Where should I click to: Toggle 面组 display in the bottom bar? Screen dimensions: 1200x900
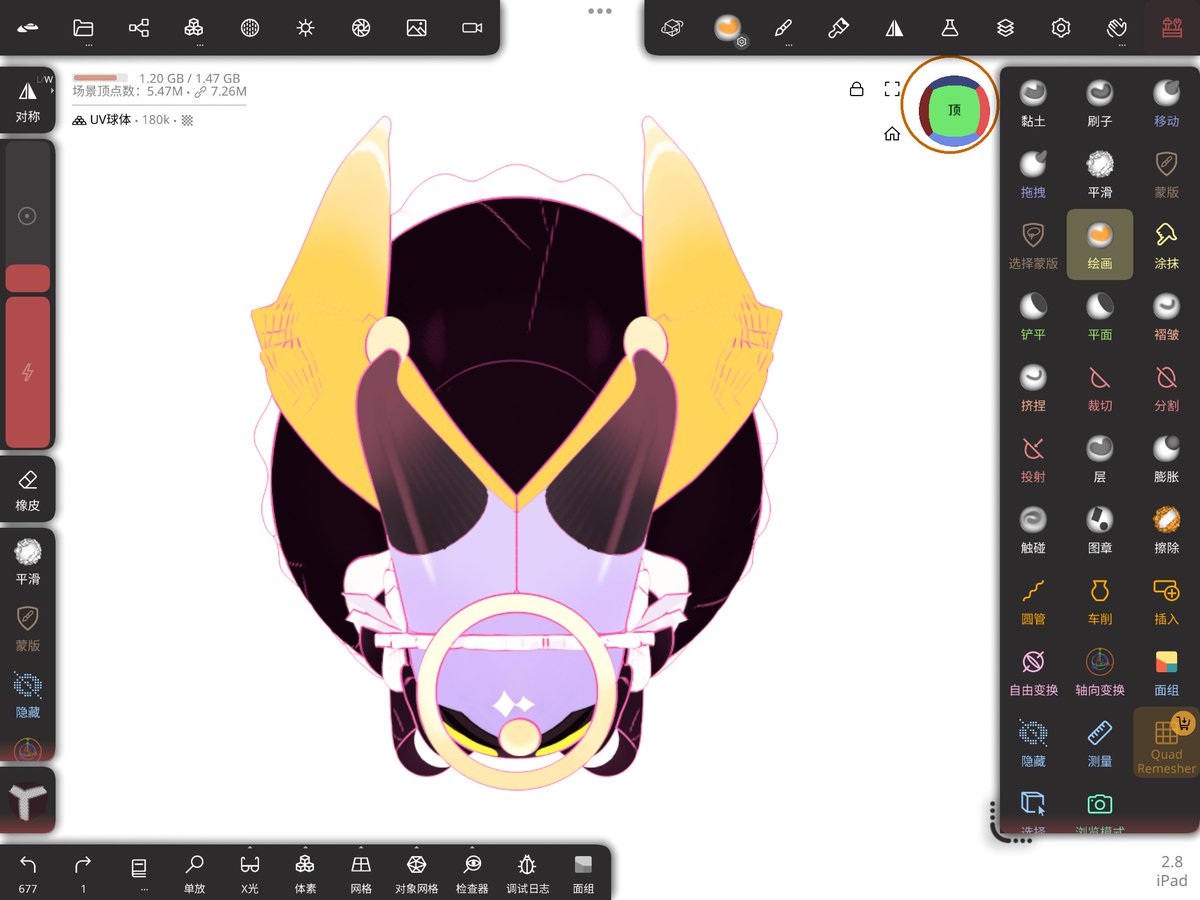click(583, 872)
